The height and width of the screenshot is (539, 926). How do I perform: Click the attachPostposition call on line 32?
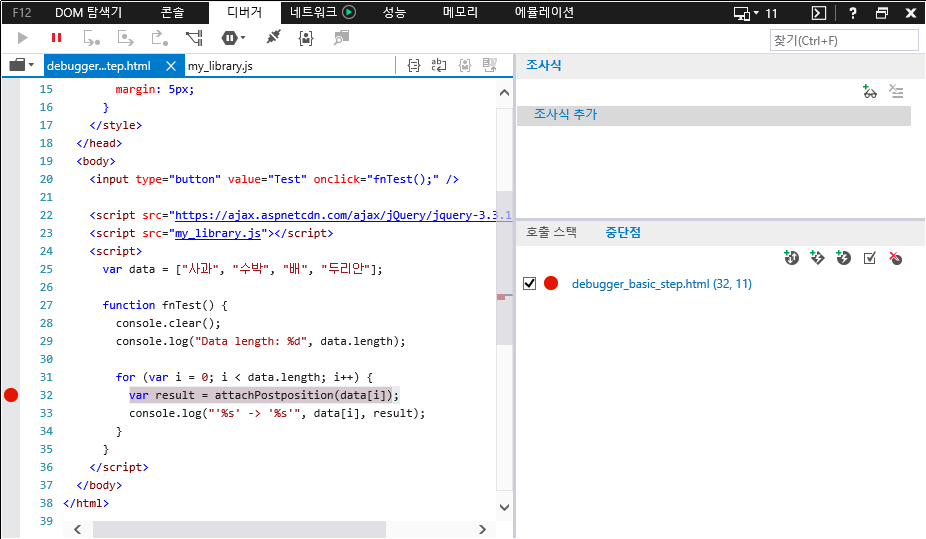(304, 395)
